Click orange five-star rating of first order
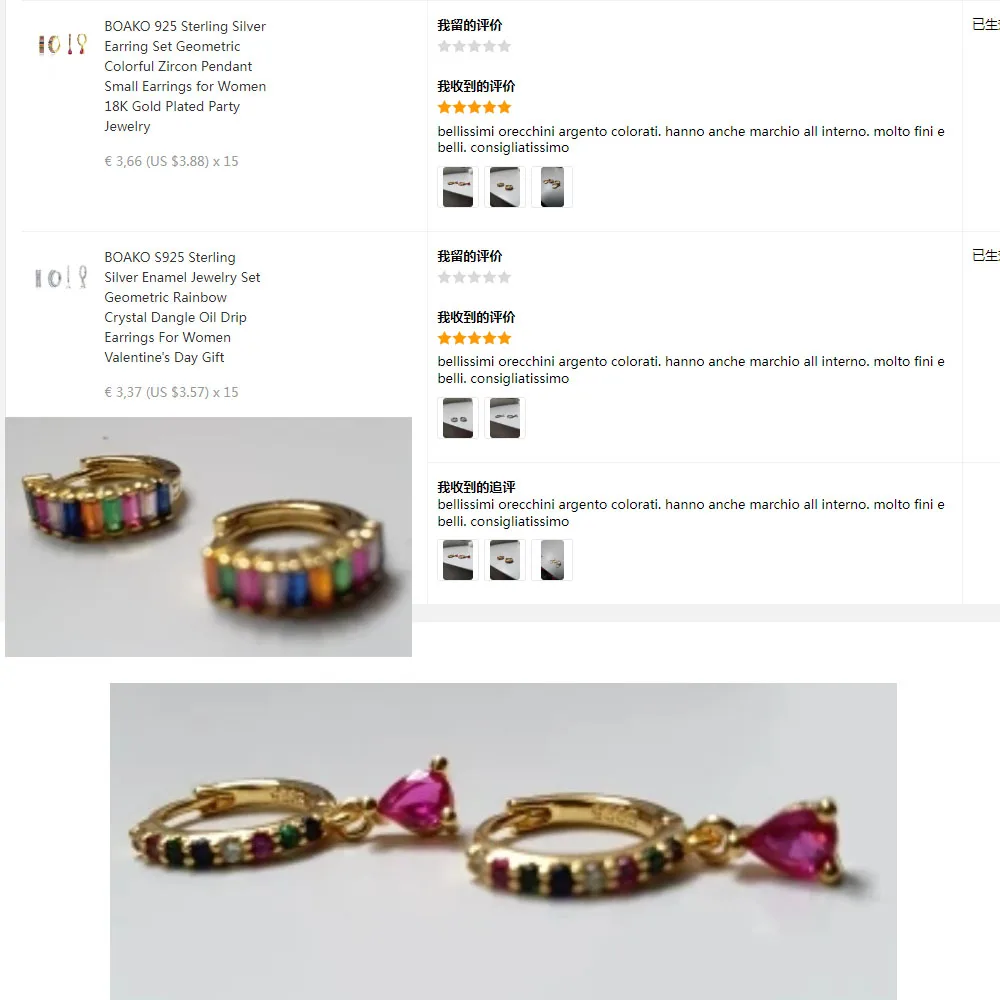 tap(474, 107)
